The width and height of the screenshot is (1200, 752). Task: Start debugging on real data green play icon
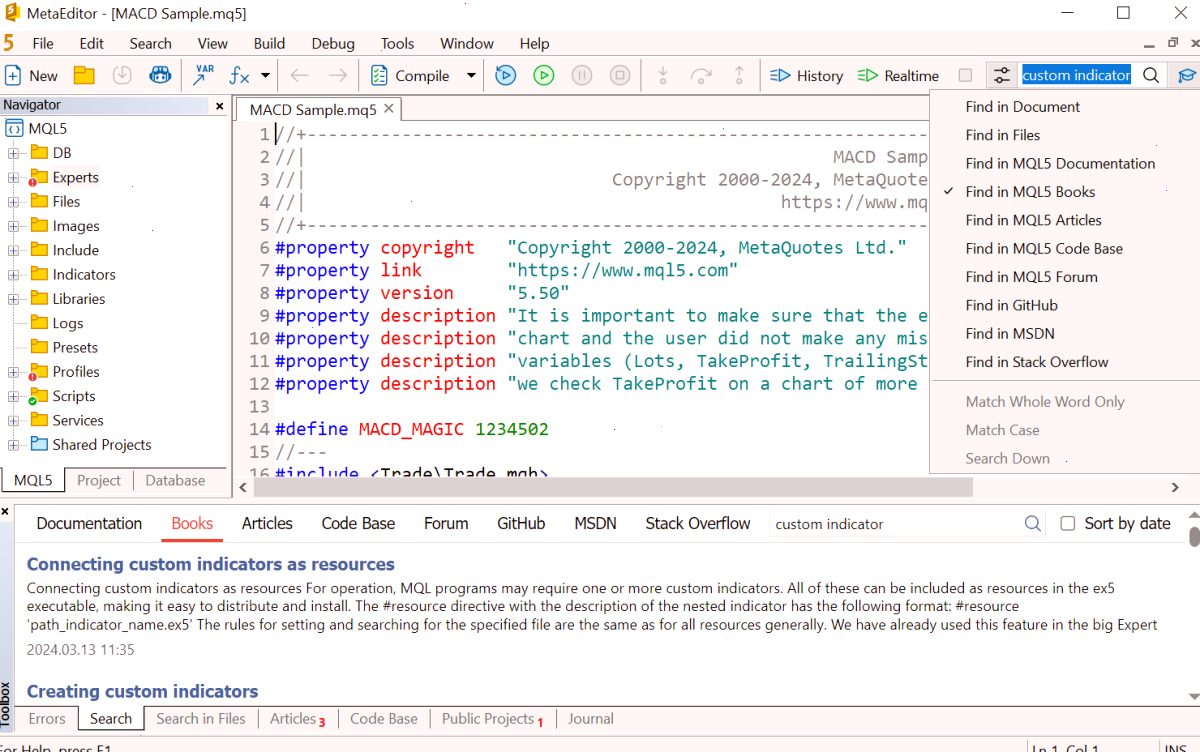click(x=543, y=75)
